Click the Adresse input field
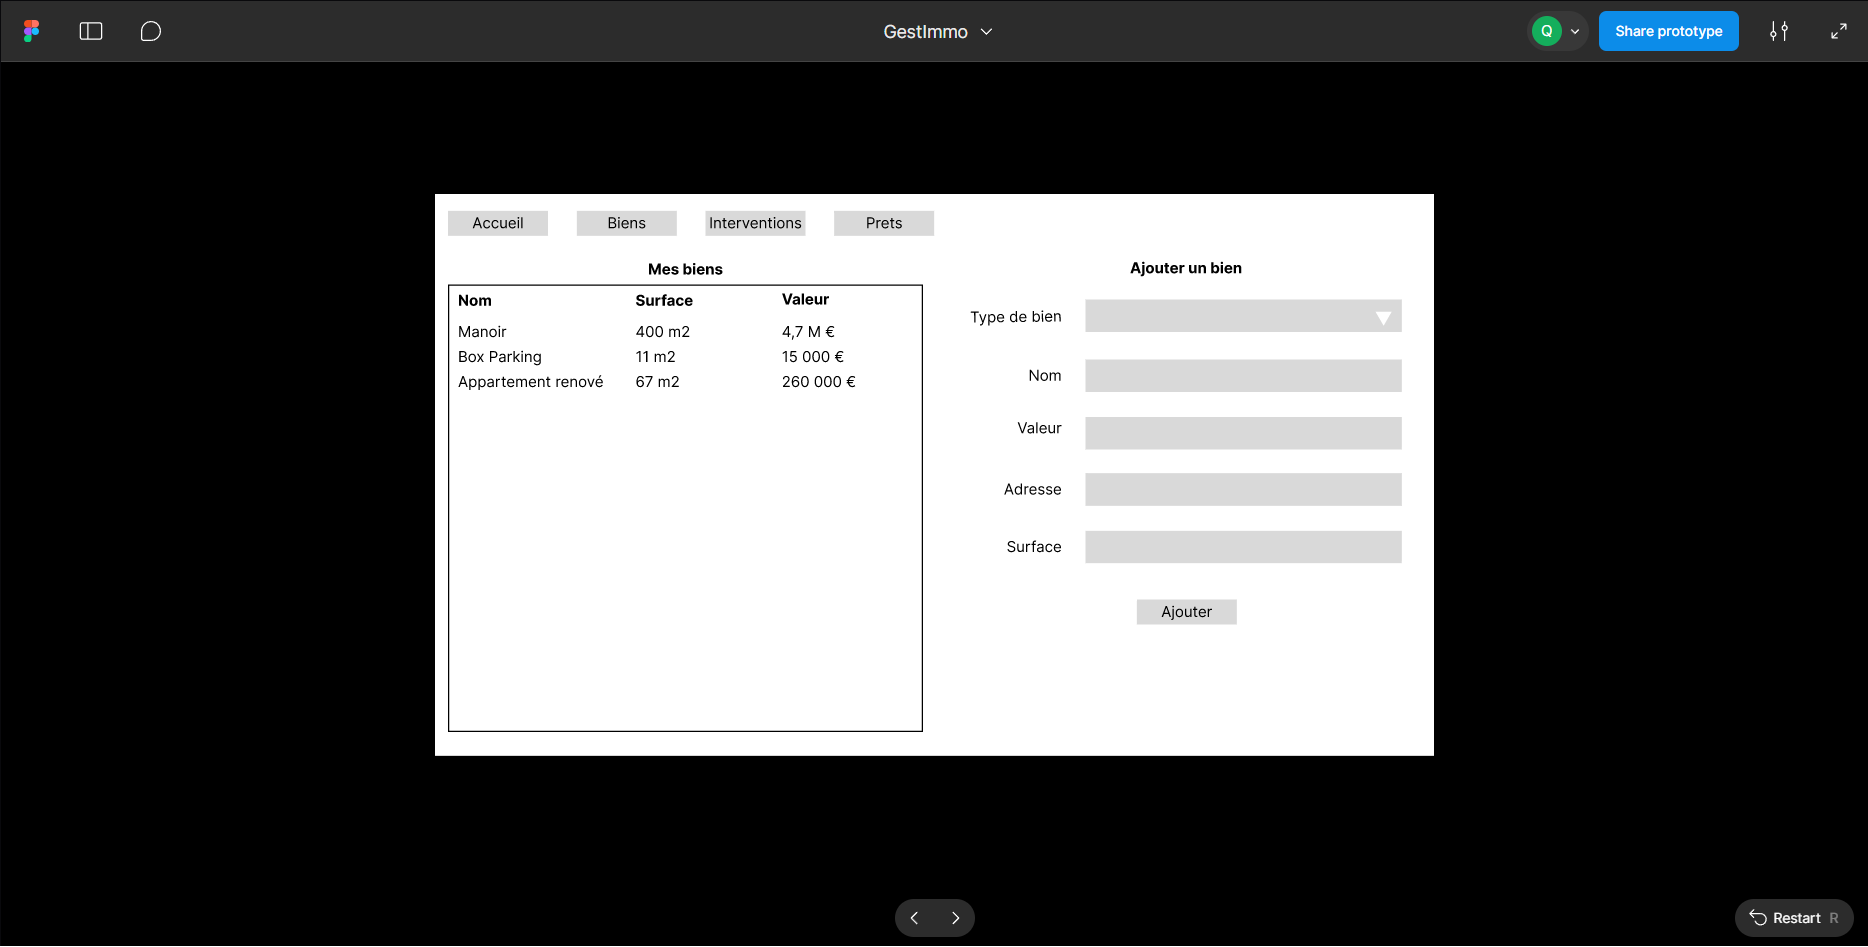 click(1243, 490)
